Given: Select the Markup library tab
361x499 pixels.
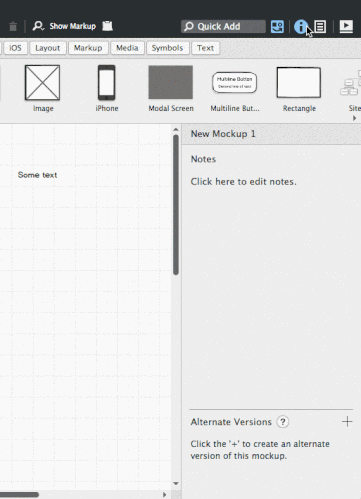Looking at the screenshot, I should pos(88,48).
